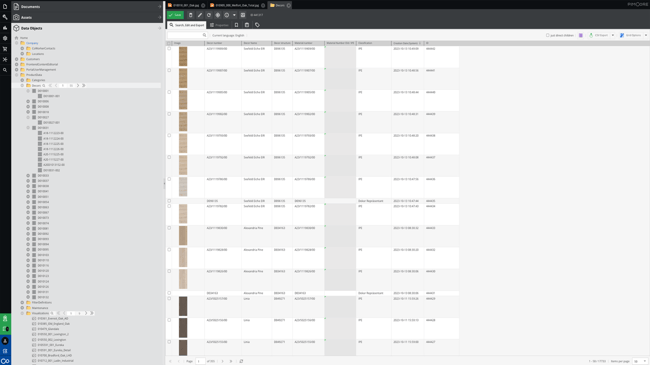Toggle the 'just direct children' checkbox
Image resolution: width=650 pixels, height=365 pixels.
[x=548, y=35]
